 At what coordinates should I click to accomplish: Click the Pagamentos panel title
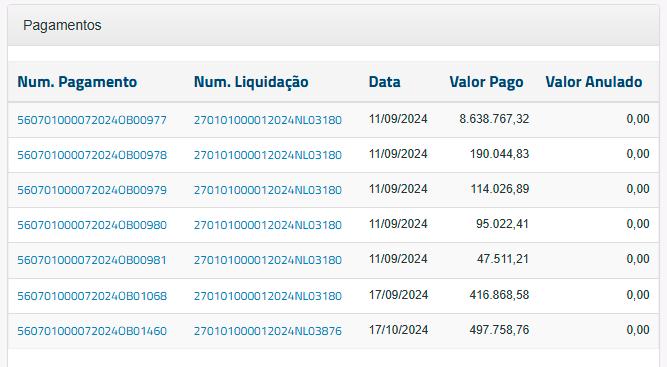[x=62, y=25]
